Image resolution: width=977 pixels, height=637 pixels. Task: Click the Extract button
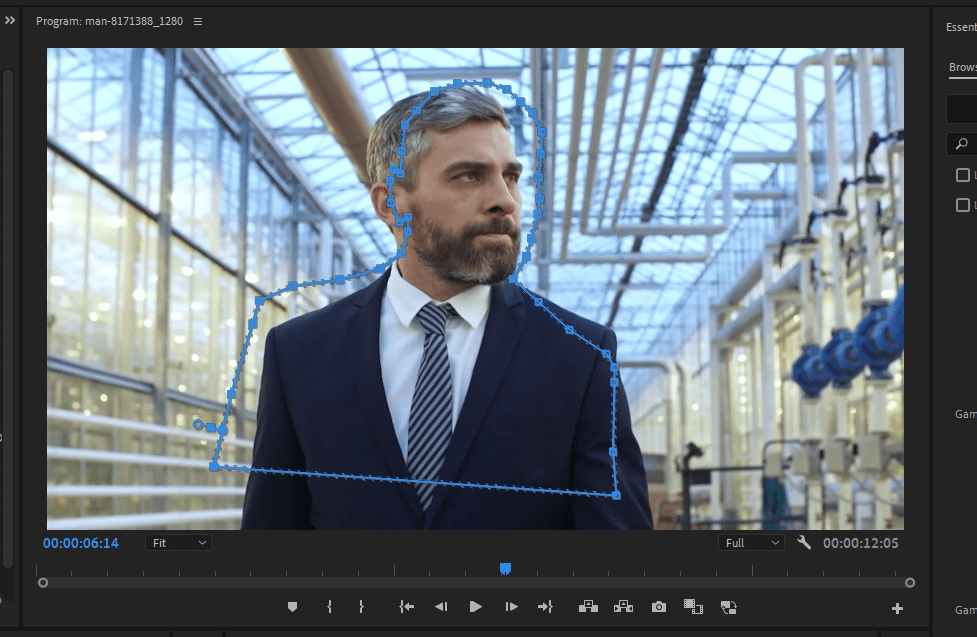click(623, 606)
